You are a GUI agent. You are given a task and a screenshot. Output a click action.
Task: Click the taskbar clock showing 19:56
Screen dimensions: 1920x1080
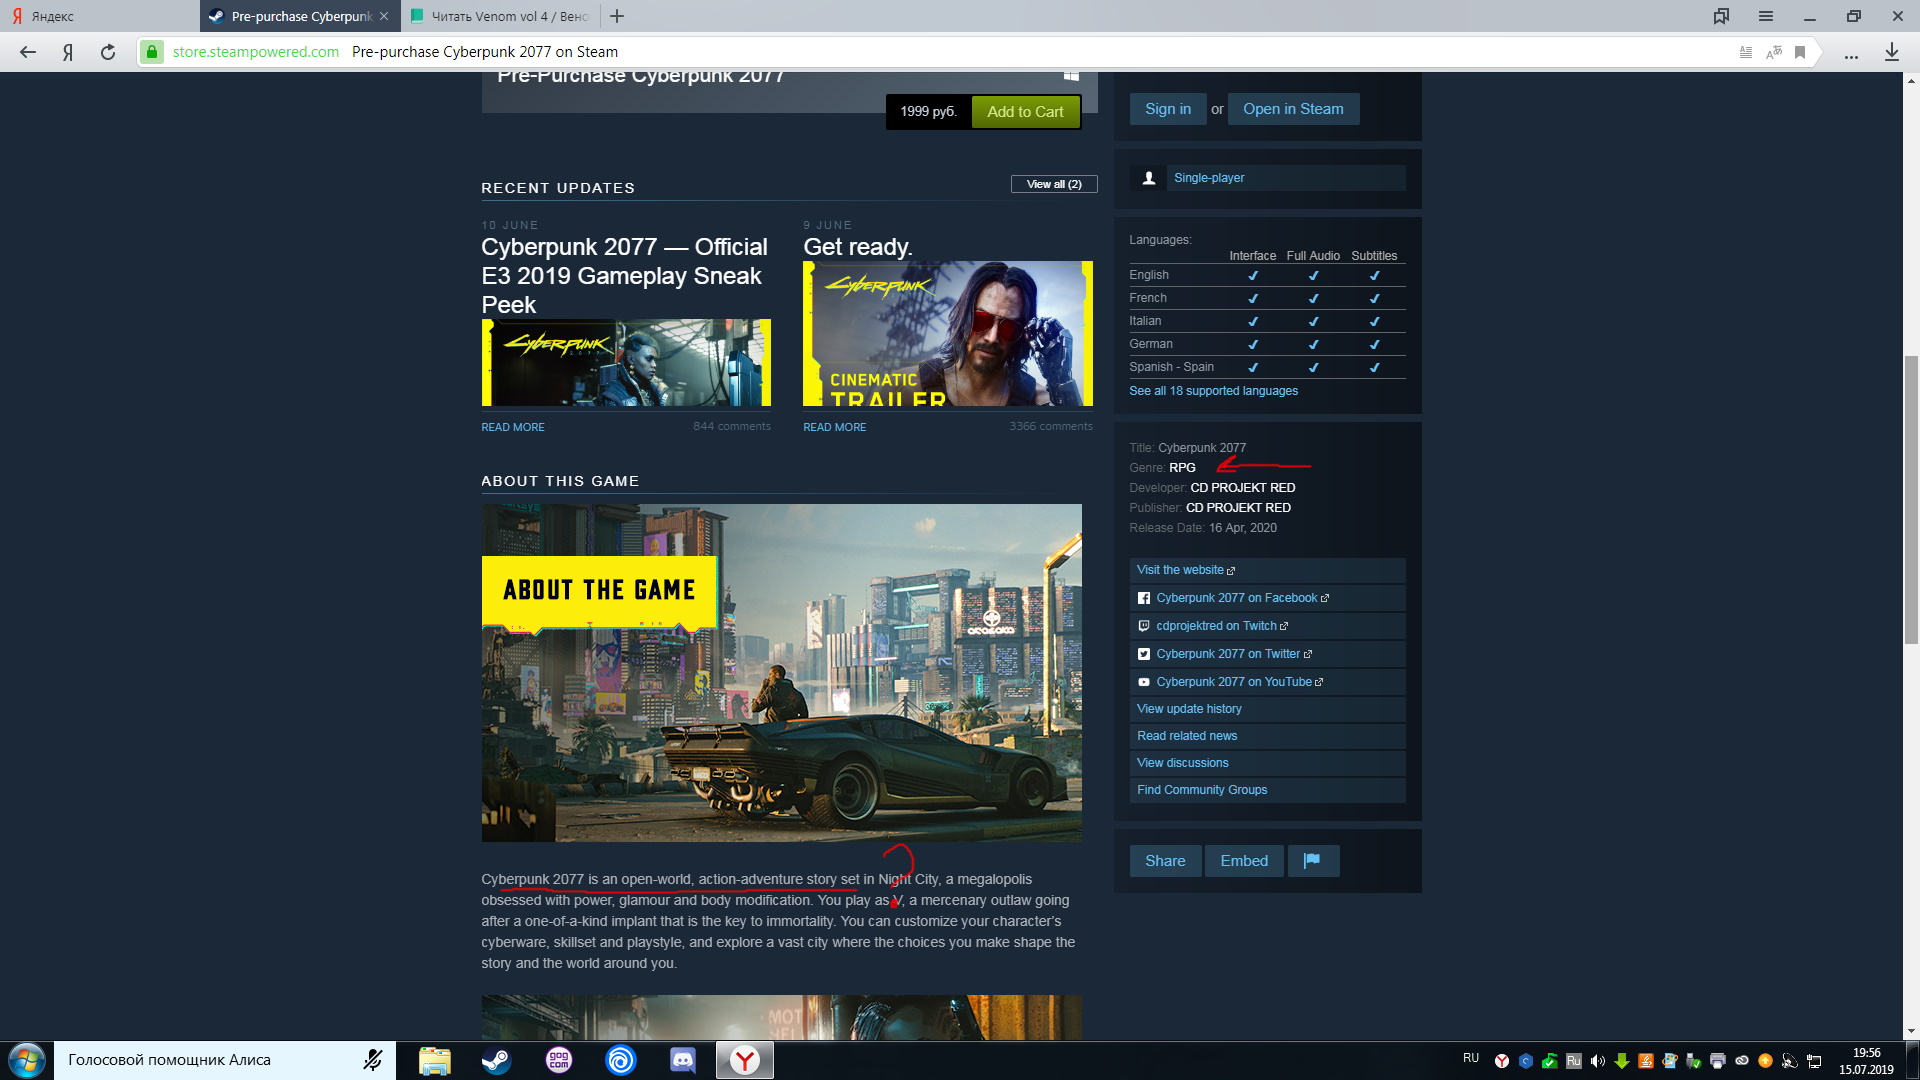1866,1061
